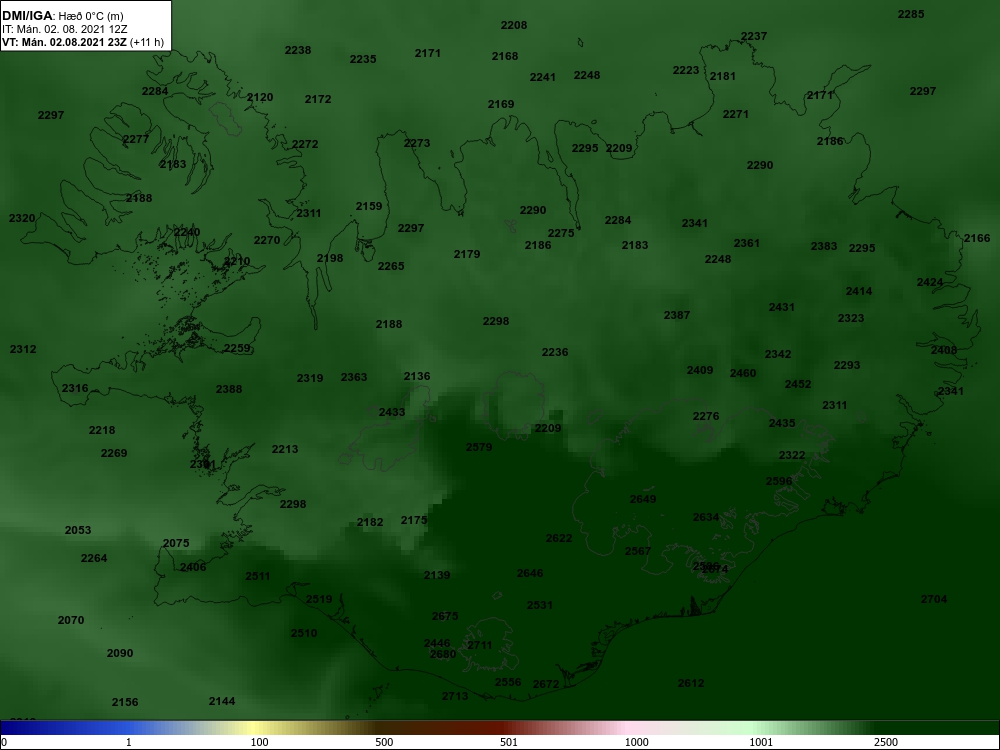Click the legend label 100

pos(260,742)
